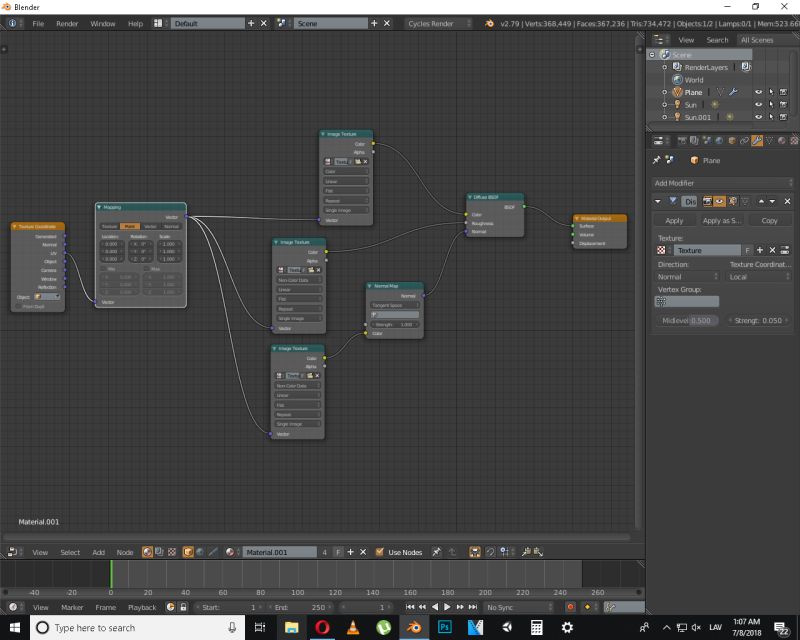Enable snapping via the magnet icon

490,551
